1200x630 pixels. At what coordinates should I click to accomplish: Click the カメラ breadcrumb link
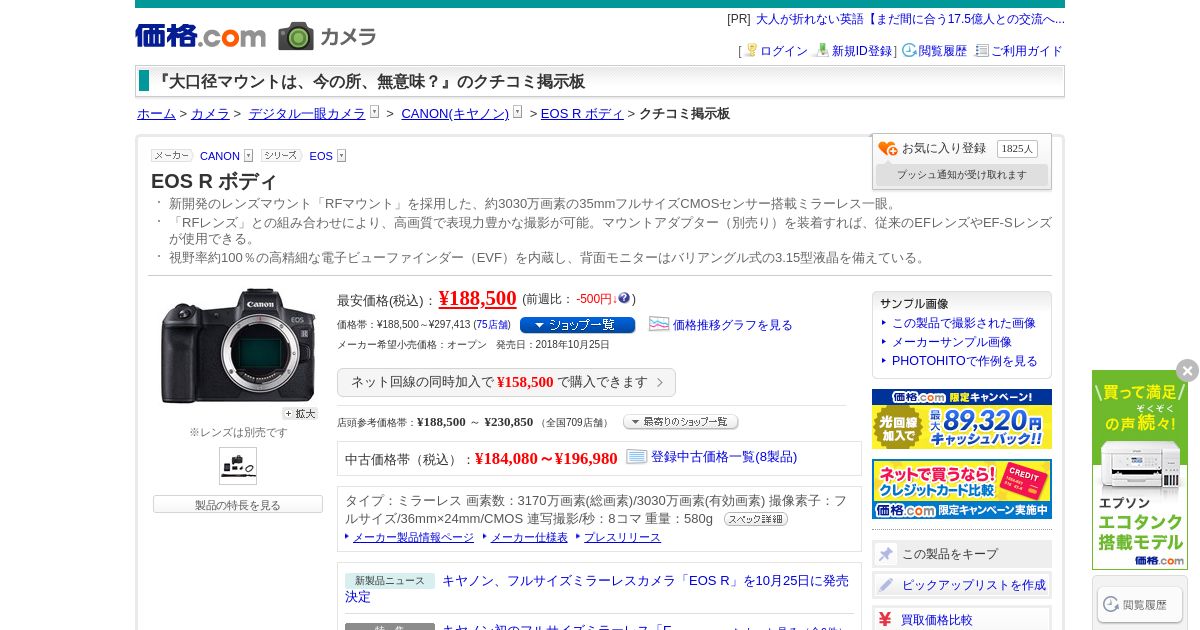[210, 114]
